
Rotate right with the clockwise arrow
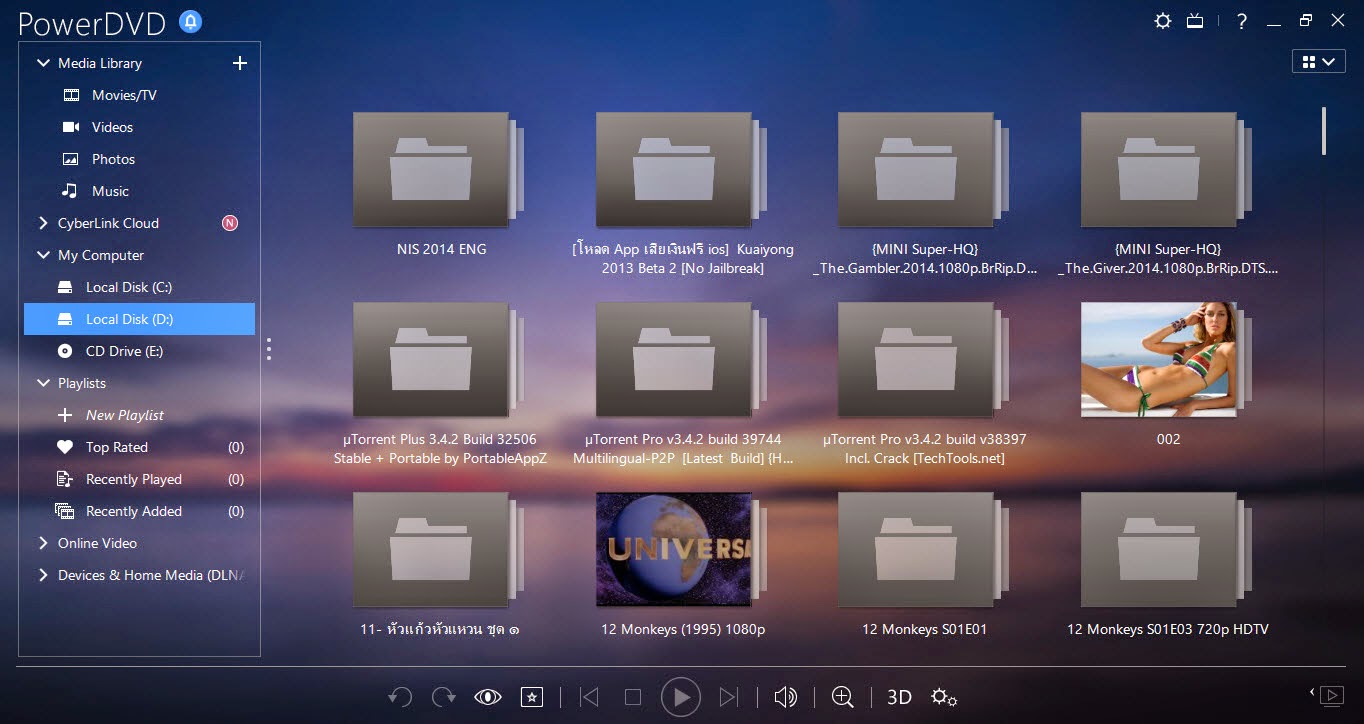coord(444,697)
